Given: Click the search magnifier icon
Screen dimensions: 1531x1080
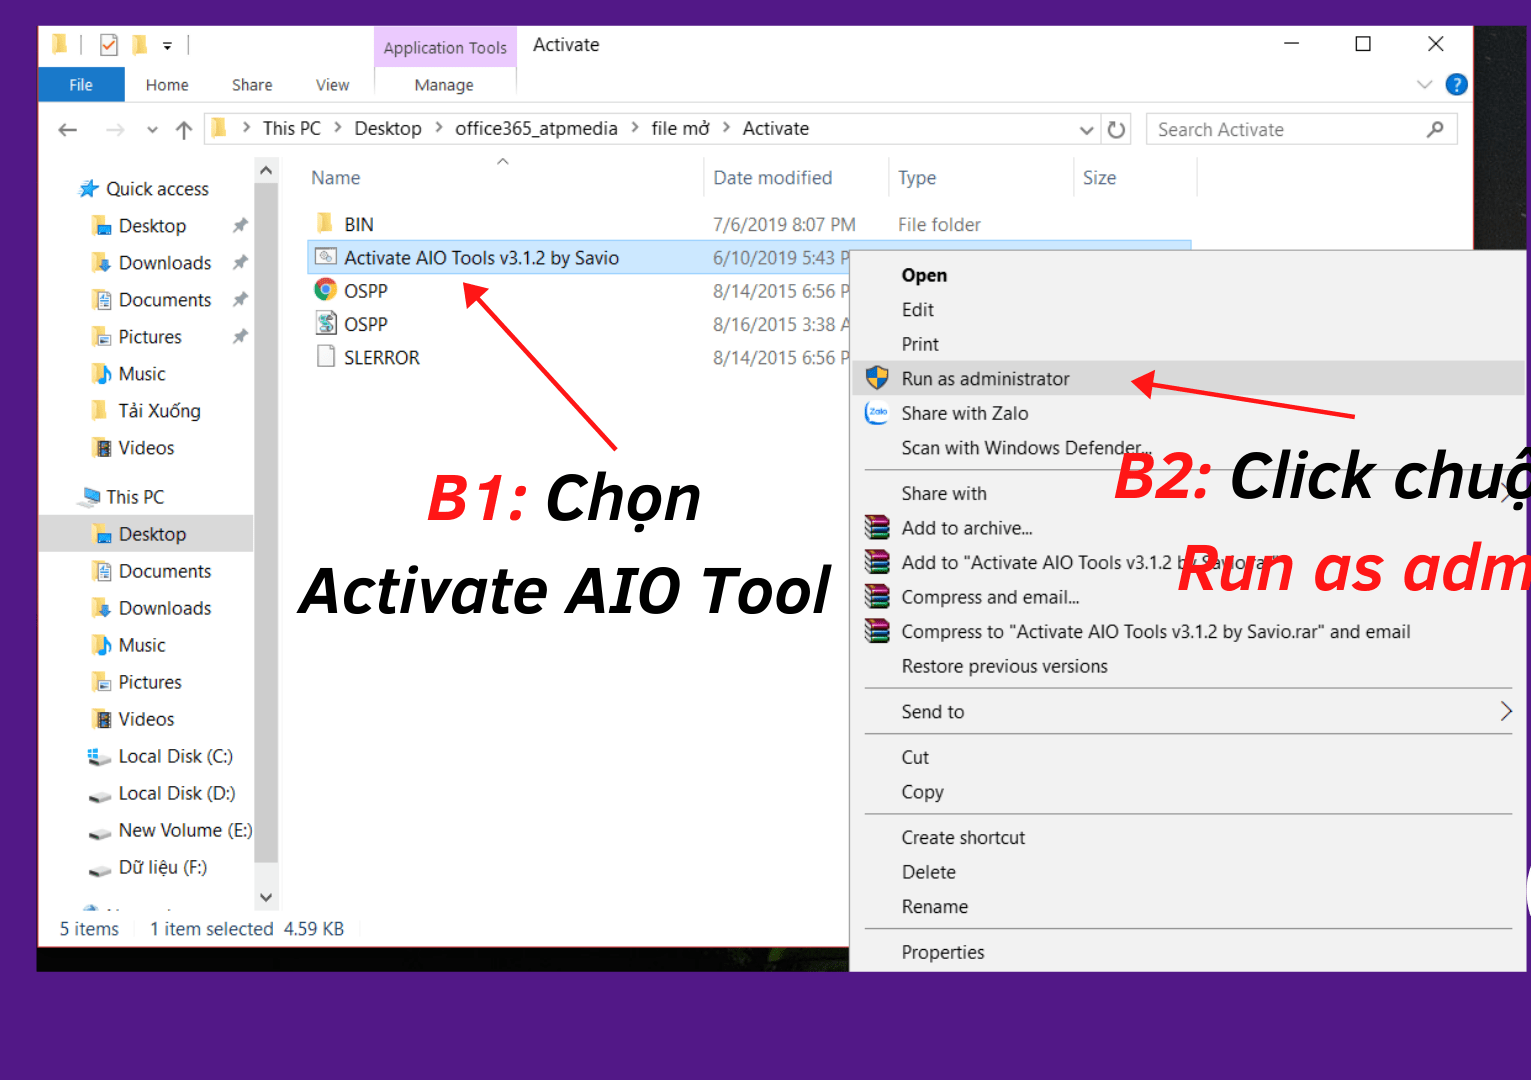Looking at the screenshot, I should (1435, 129).
